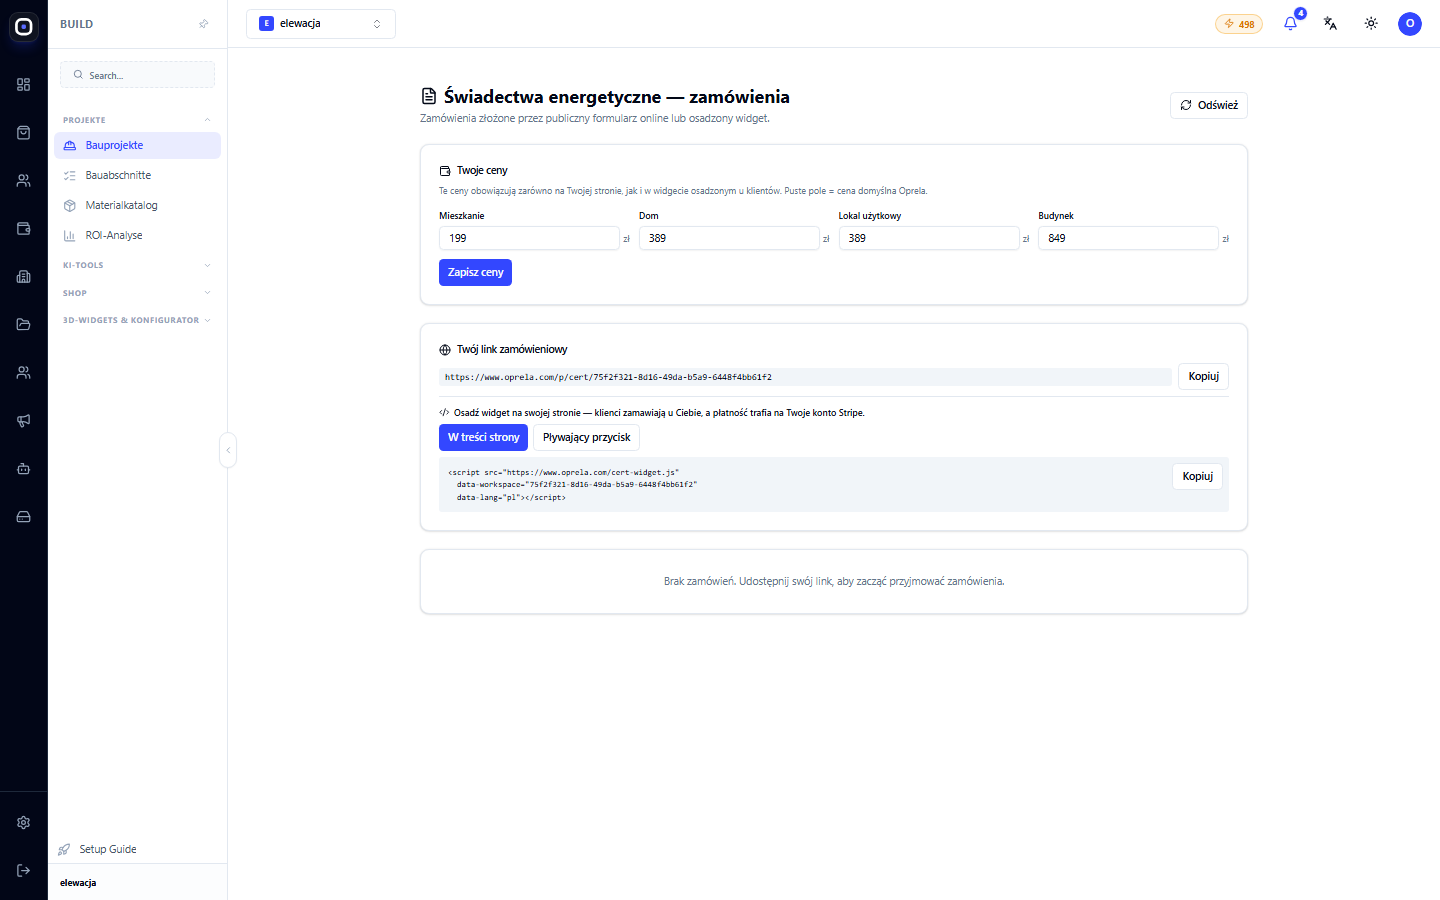The height and width of the screenshot is (900, 1440).
Task: Expand the SHOP section
Action: pos(137,293)
